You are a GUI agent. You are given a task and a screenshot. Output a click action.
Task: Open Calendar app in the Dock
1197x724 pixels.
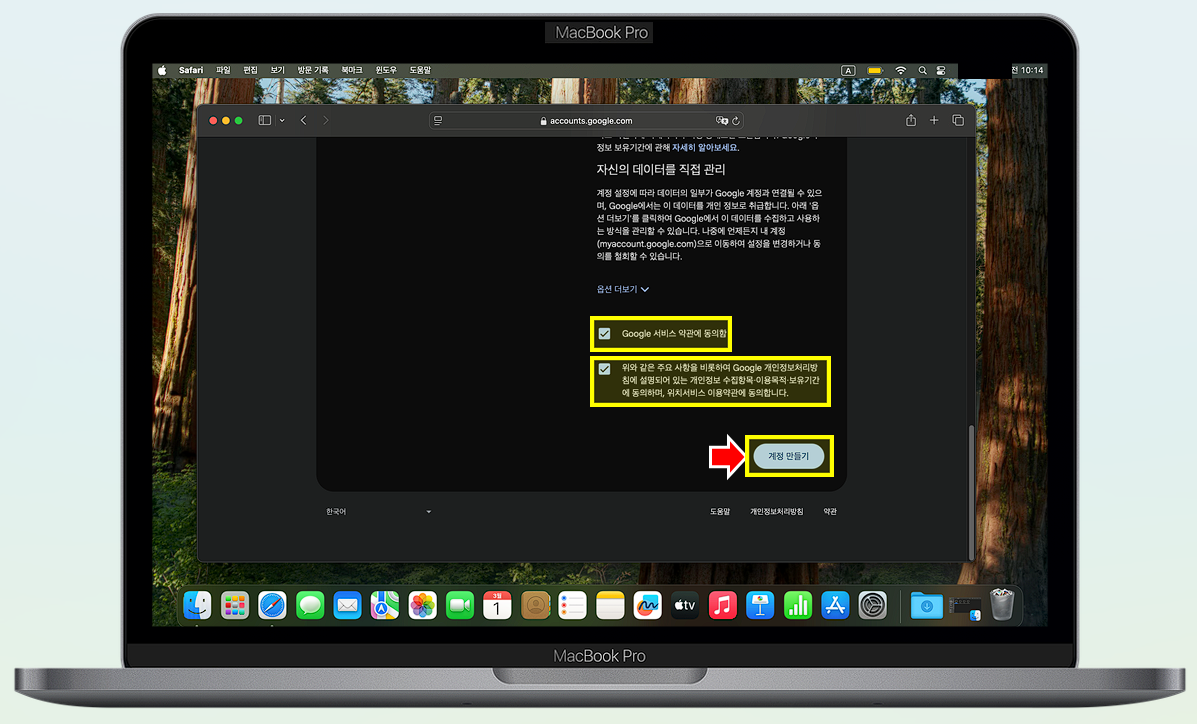point(497,606)
